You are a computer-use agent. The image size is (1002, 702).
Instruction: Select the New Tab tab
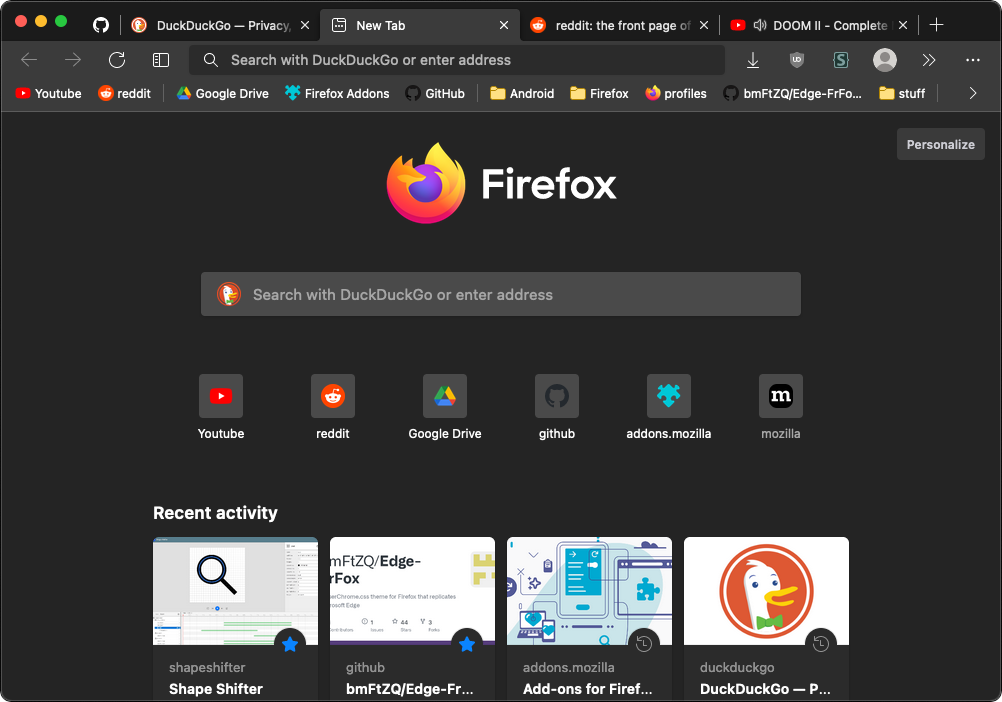tap(420, 26)
